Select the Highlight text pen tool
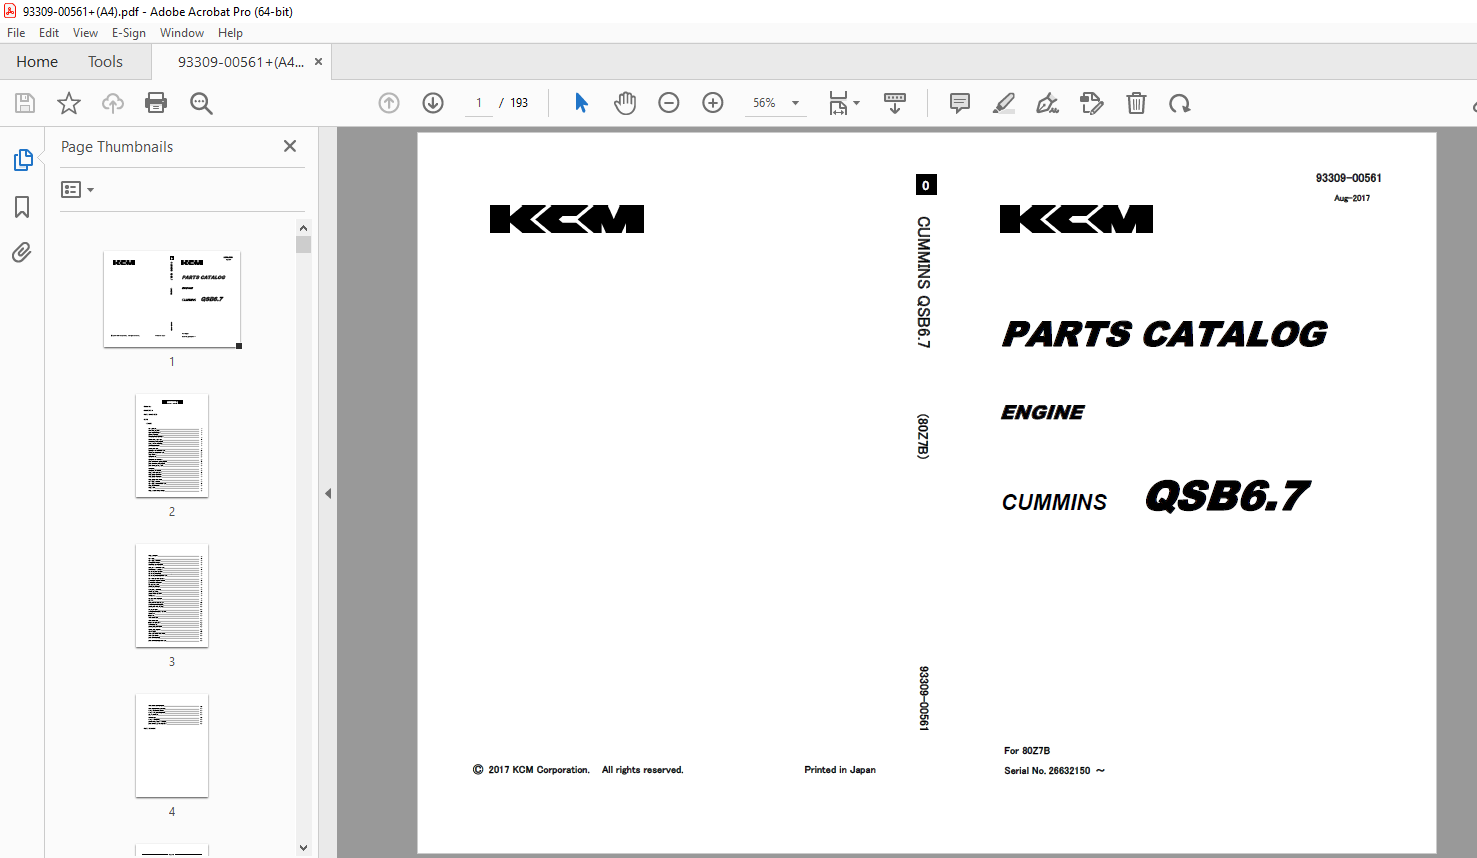This screenshot has width=1477, height=858. (1004, 103)
